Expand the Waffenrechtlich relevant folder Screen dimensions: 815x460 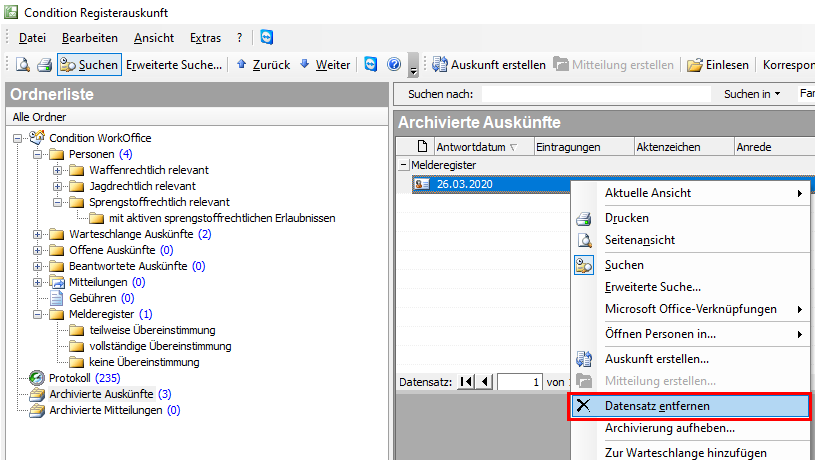pos(57,170)
